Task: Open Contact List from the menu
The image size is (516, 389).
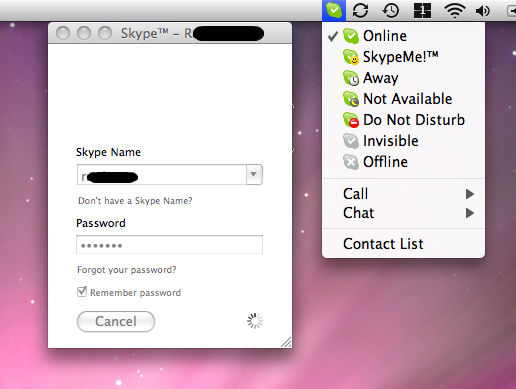Action: 403,244
